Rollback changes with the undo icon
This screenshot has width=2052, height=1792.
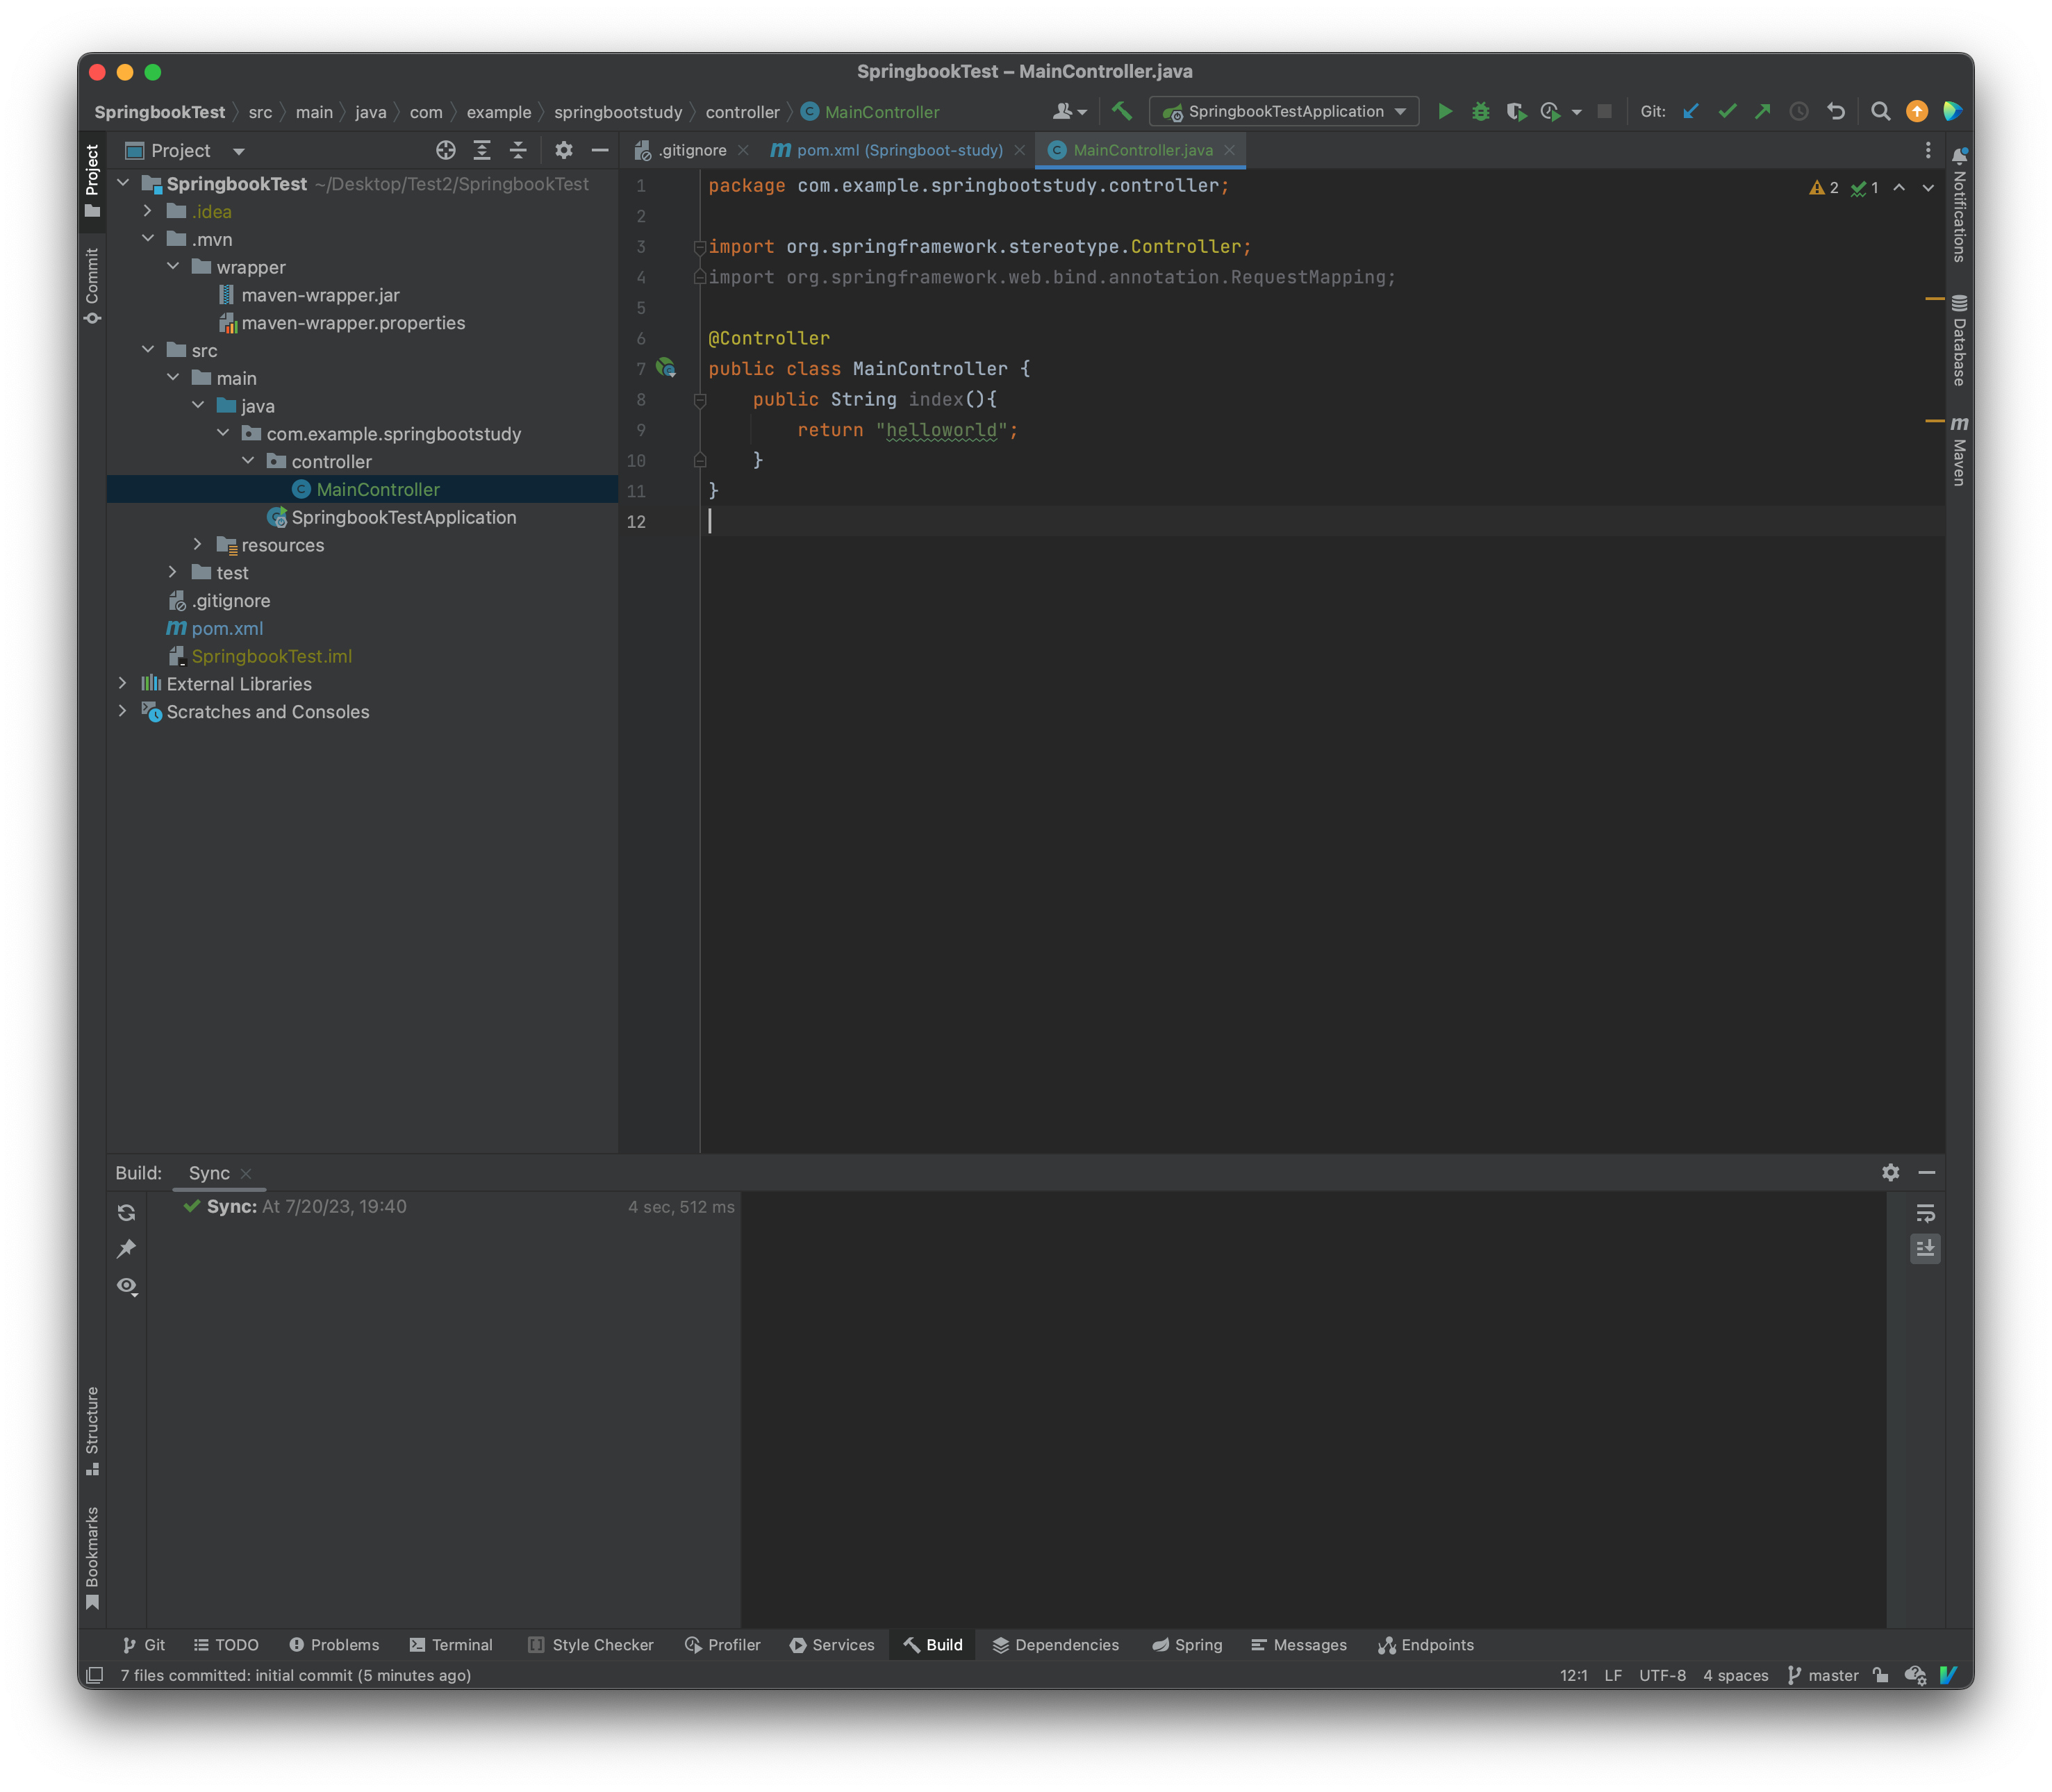(x=1836, y=112)
